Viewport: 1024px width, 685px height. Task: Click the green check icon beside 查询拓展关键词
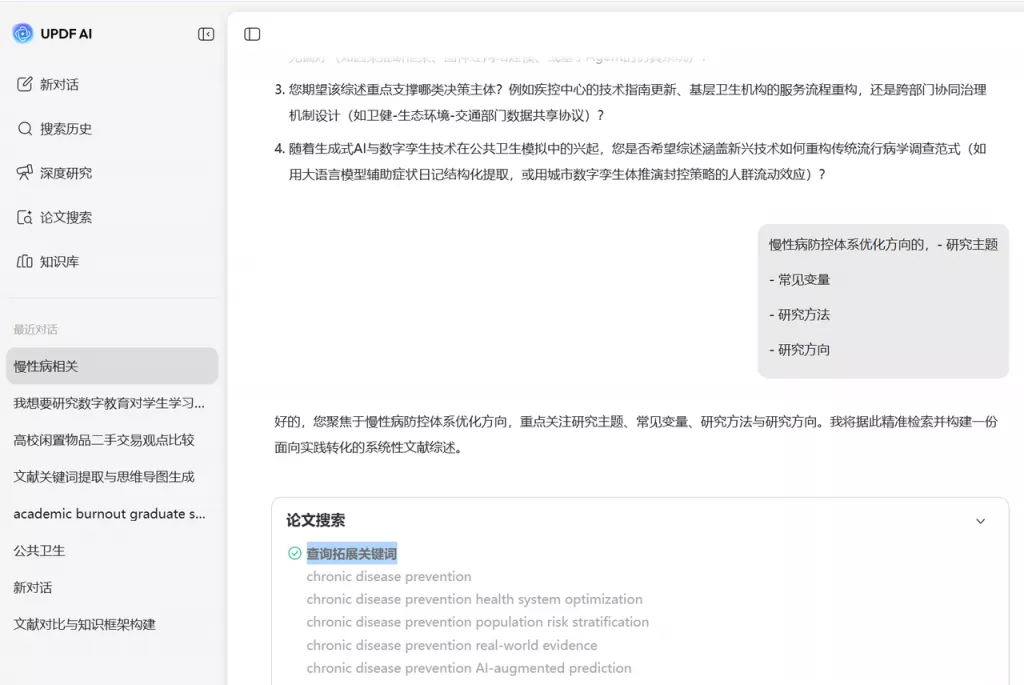pos(294,553)
